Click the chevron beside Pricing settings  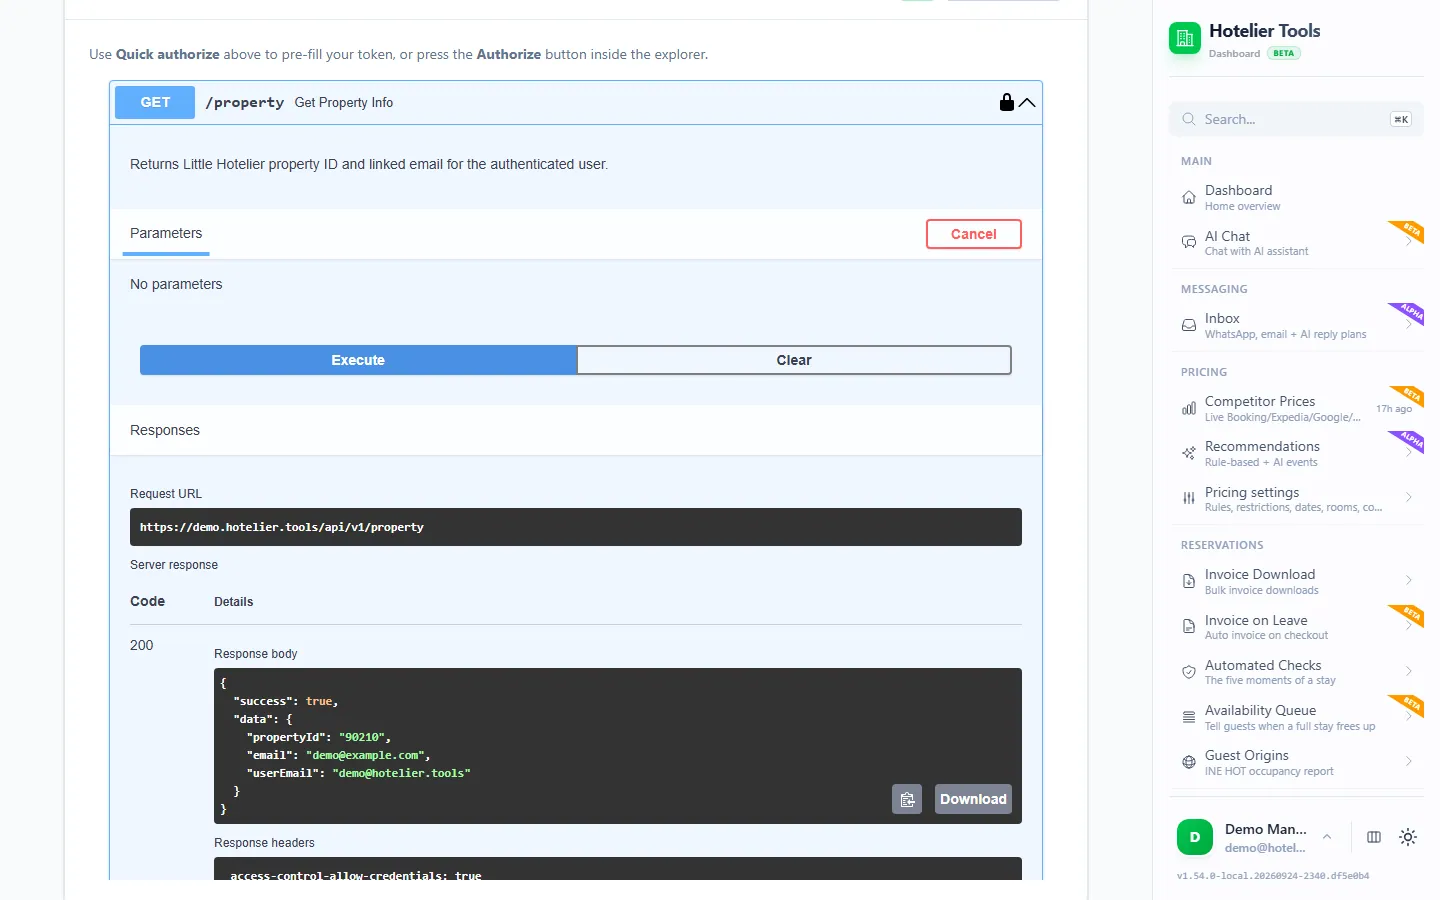pyautogui.click(x=1408, y=498)
